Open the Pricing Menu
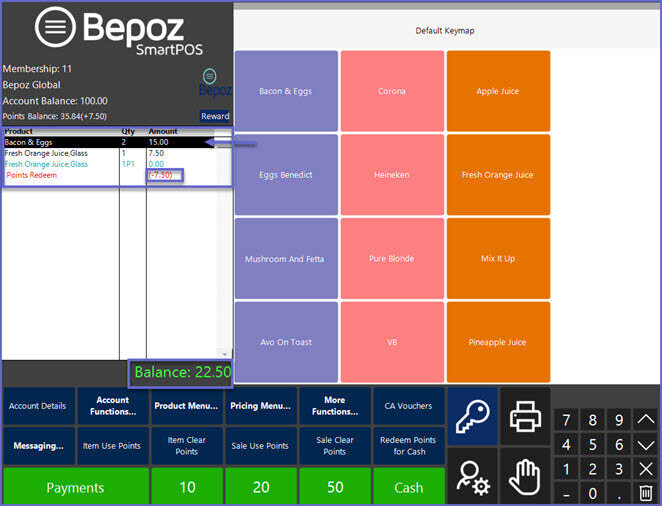 (260, 406)
